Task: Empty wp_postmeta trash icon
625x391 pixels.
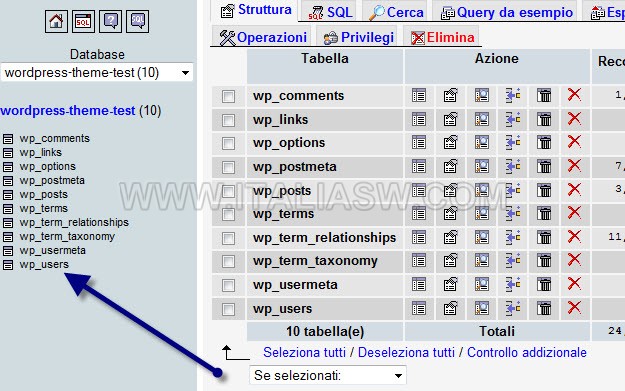Action: tap(544, 166)
